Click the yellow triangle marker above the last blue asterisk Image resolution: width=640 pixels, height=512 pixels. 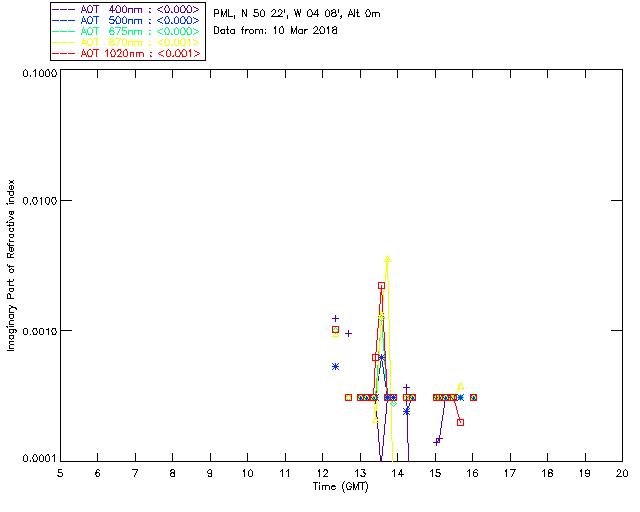click(x=461, y=386)
